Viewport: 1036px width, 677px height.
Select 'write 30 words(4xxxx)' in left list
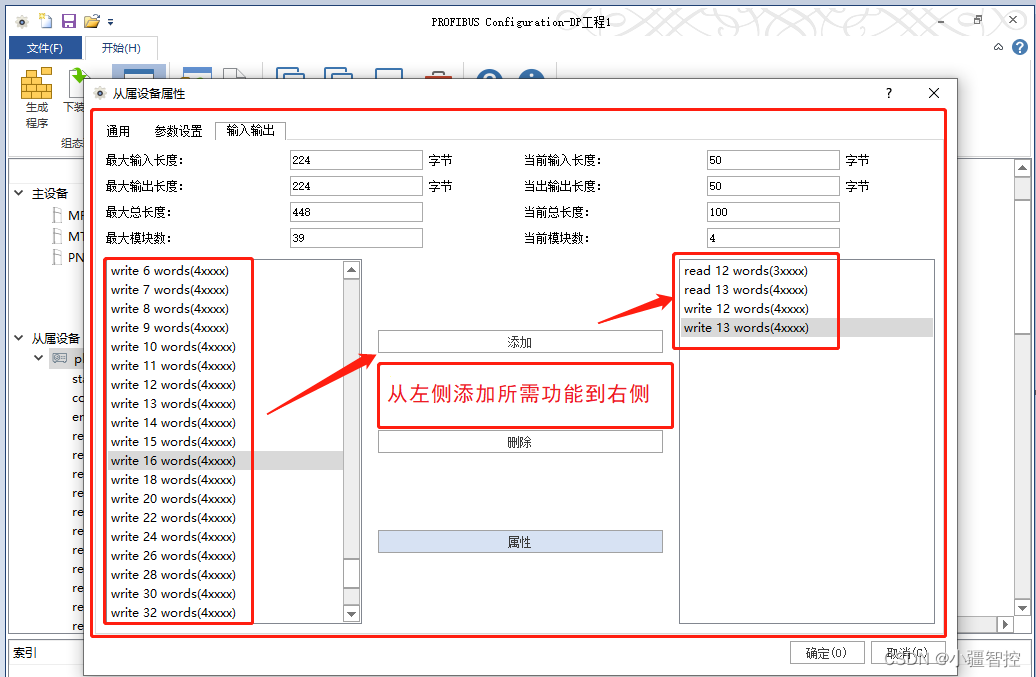click(225, 594)
